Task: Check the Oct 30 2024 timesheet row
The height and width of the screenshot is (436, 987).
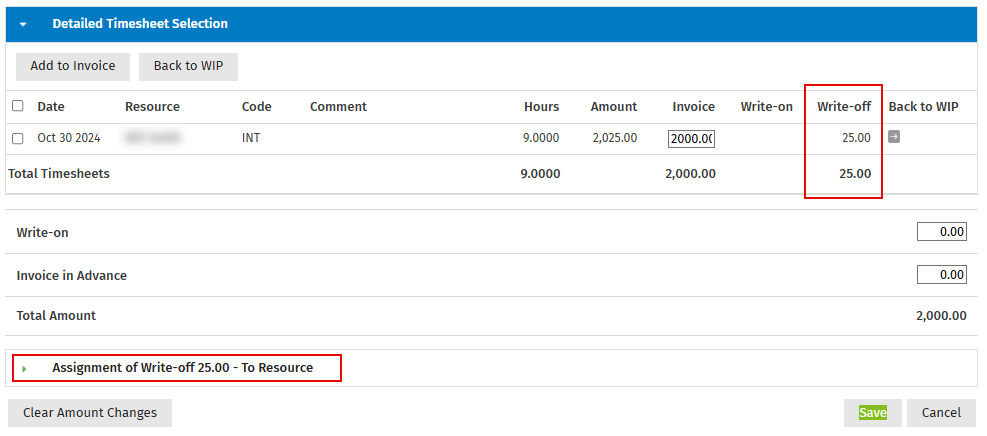Action: (x=18, y=138)
